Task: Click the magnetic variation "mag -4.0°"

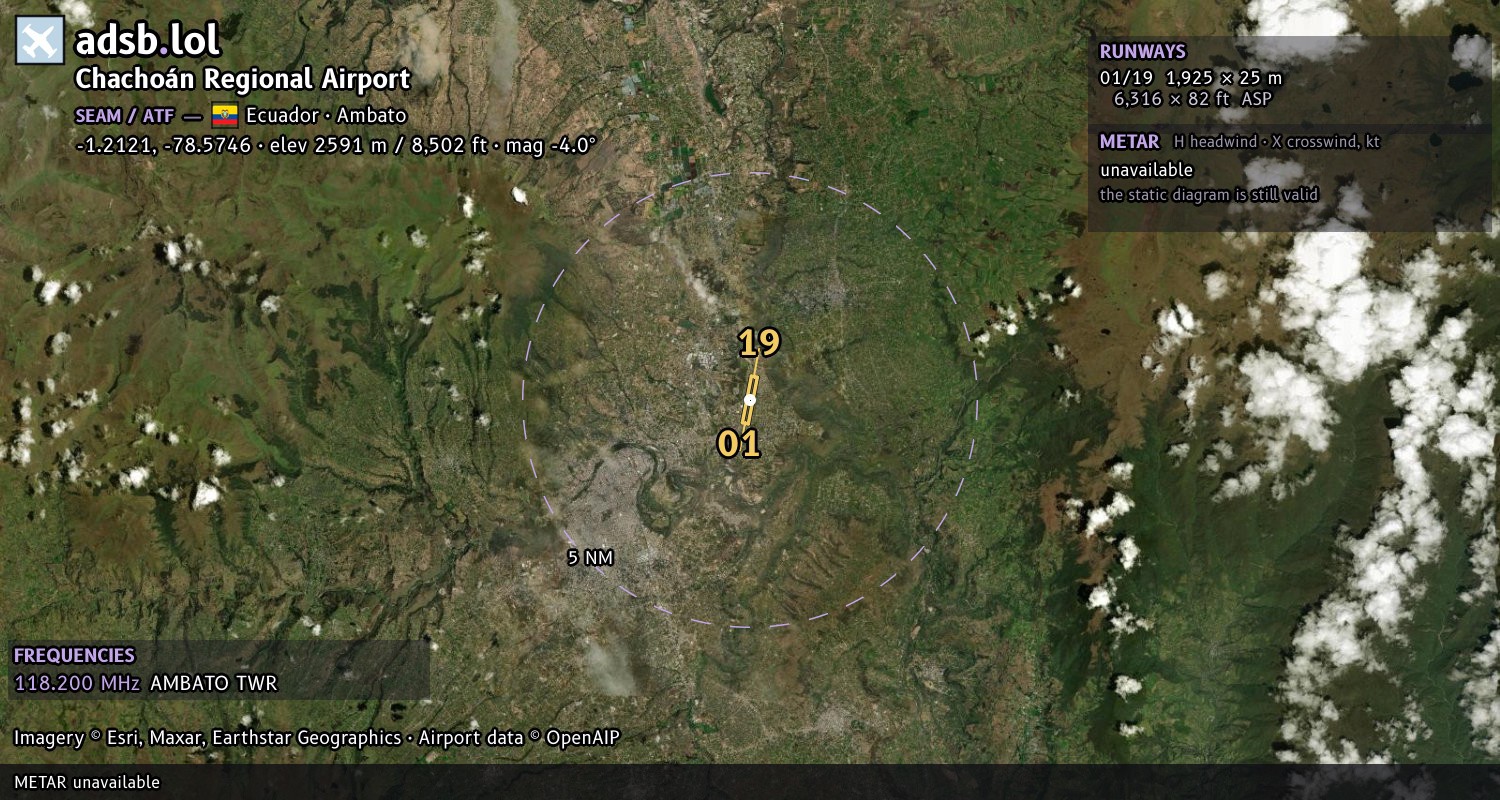Action: pyautogui.click(x=550, y=145)
